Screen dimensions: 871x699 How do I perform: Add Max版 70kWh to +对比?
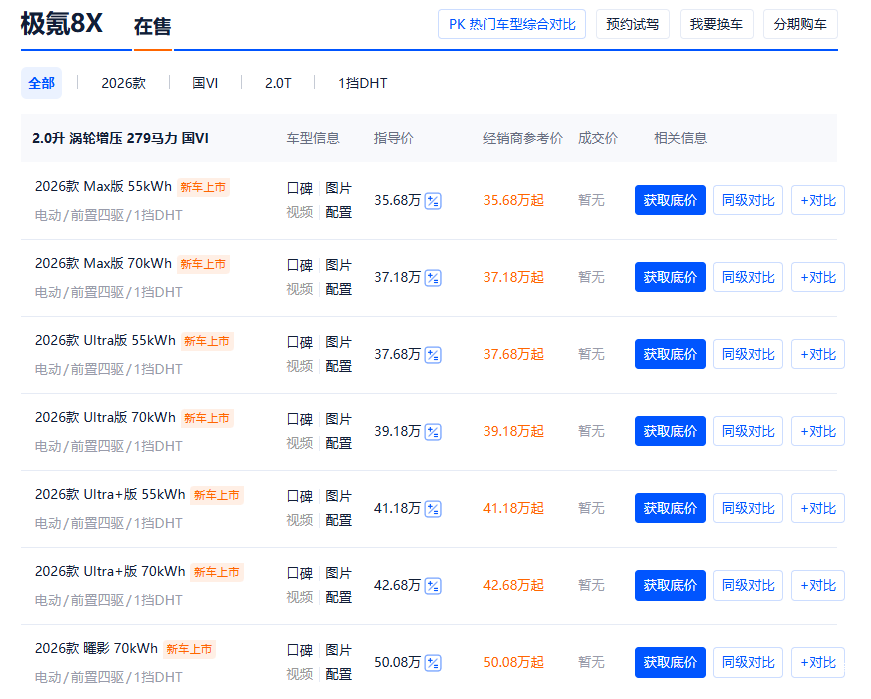coord(818,277)
